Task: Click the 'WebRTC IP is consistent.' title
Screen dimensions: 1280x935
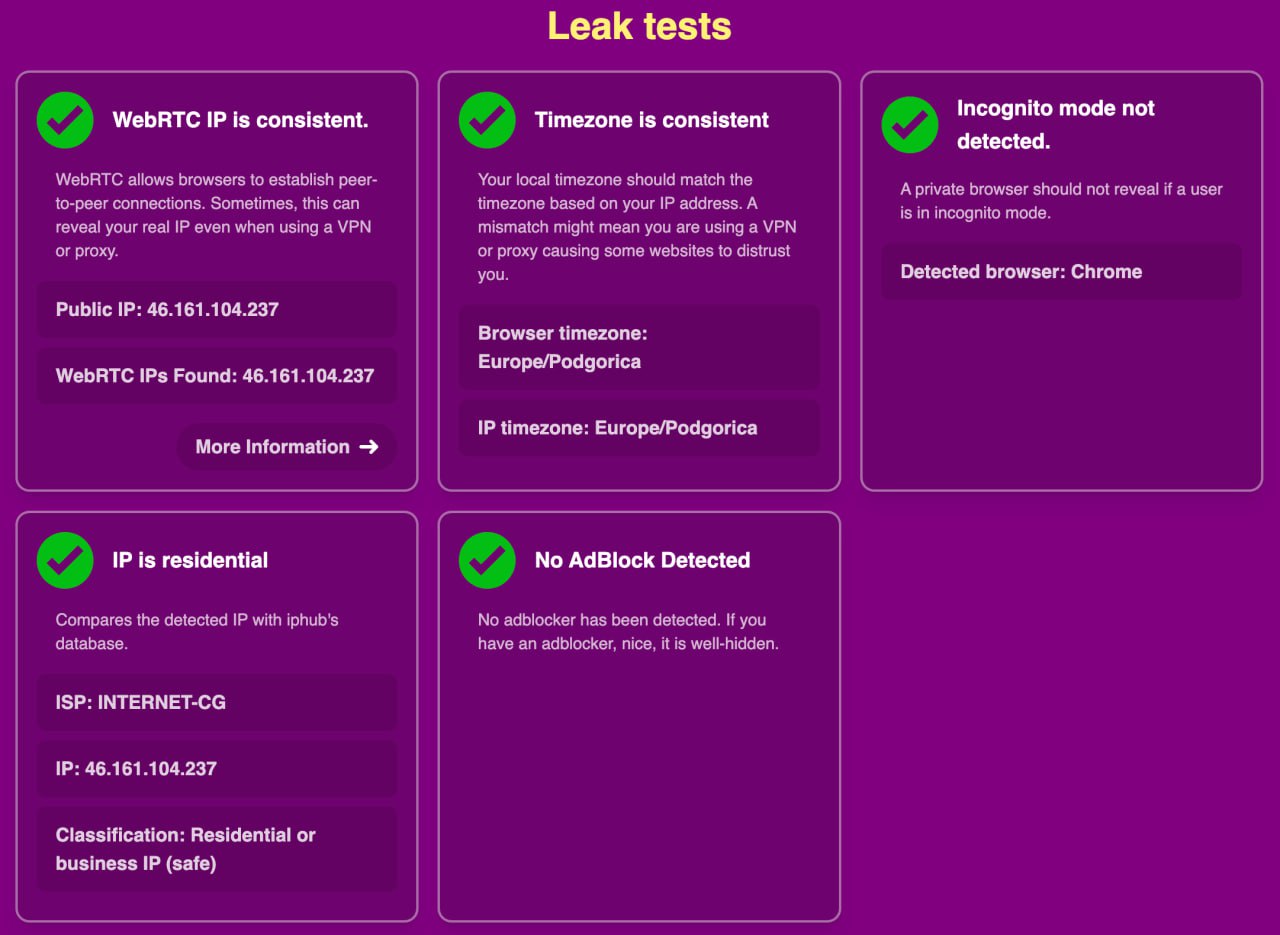Action: (x=240, y=120)
